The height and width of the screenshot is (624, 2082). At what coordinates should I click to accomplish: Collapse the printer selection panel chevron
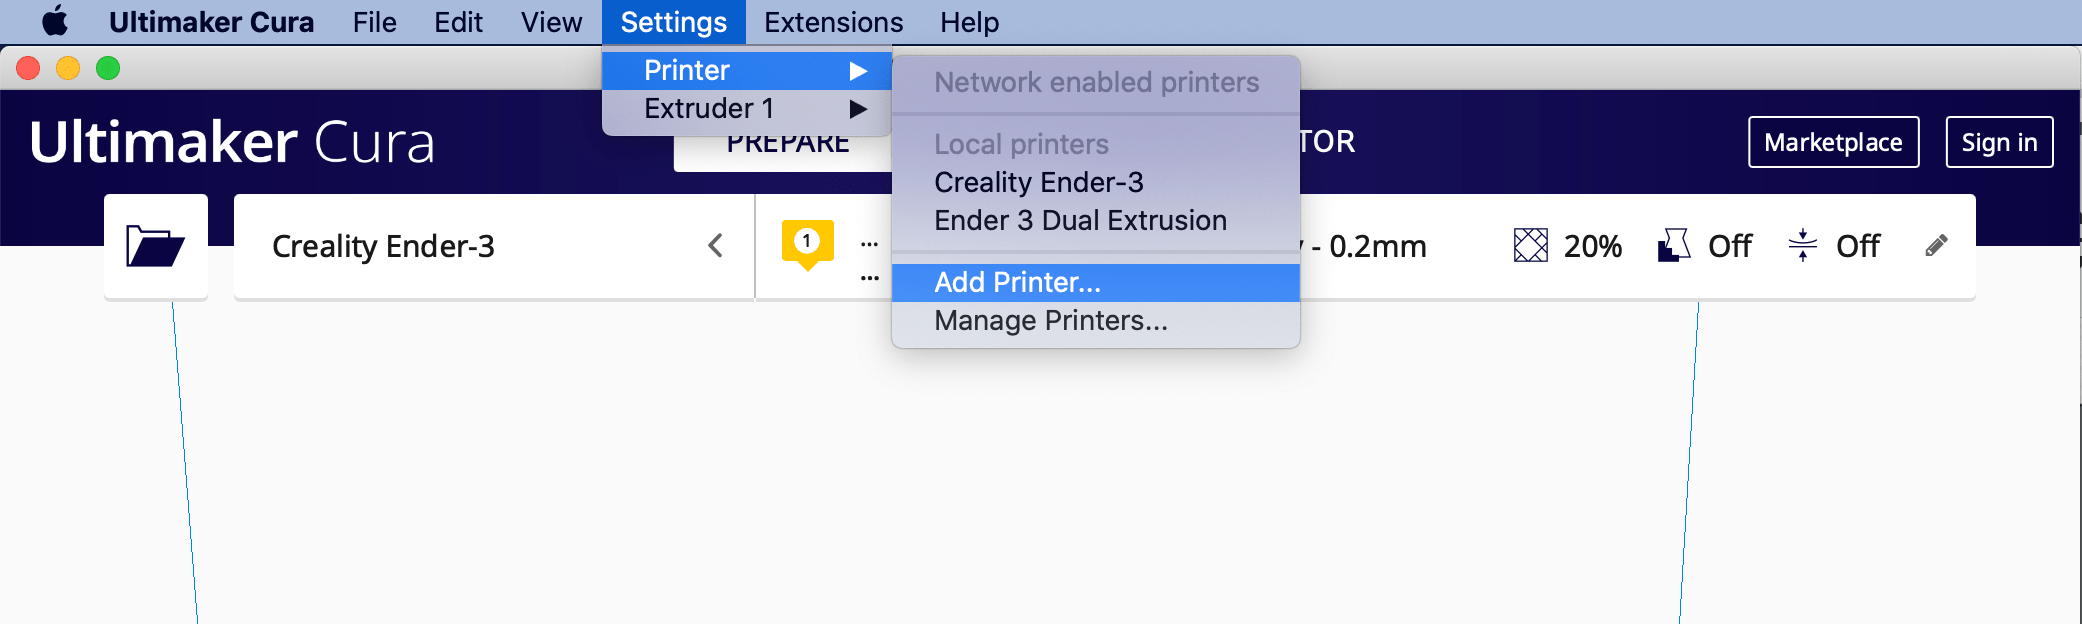(716, 245)
